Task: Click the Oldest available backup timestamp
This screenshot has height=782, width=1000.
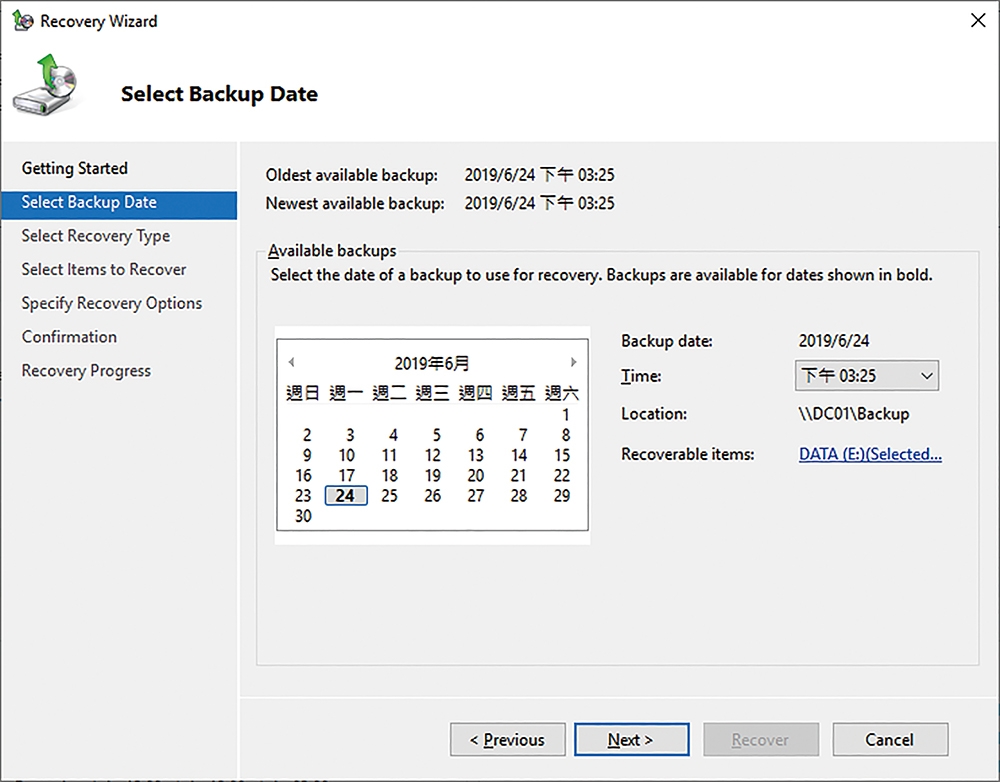Action: 540,175
